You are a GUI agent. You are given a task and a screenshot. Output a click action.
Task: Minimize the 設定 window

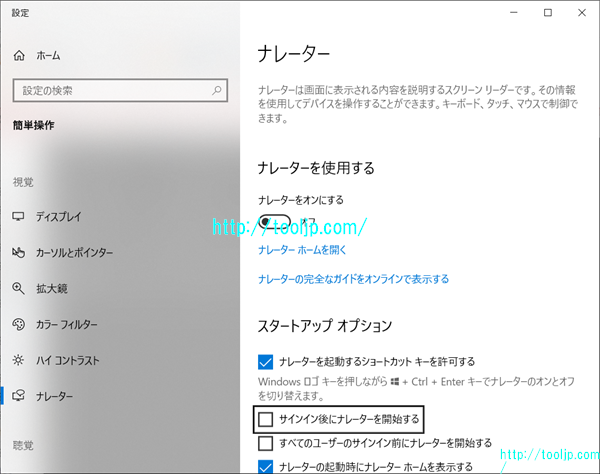(514, 13)
